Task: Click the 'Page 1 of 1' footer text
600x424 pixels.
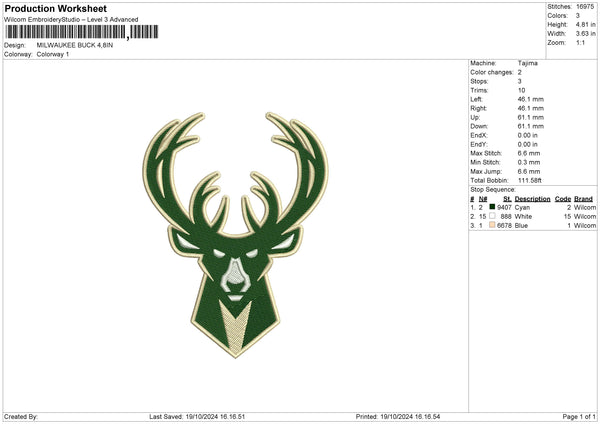Action: click(x=579, y=416)
